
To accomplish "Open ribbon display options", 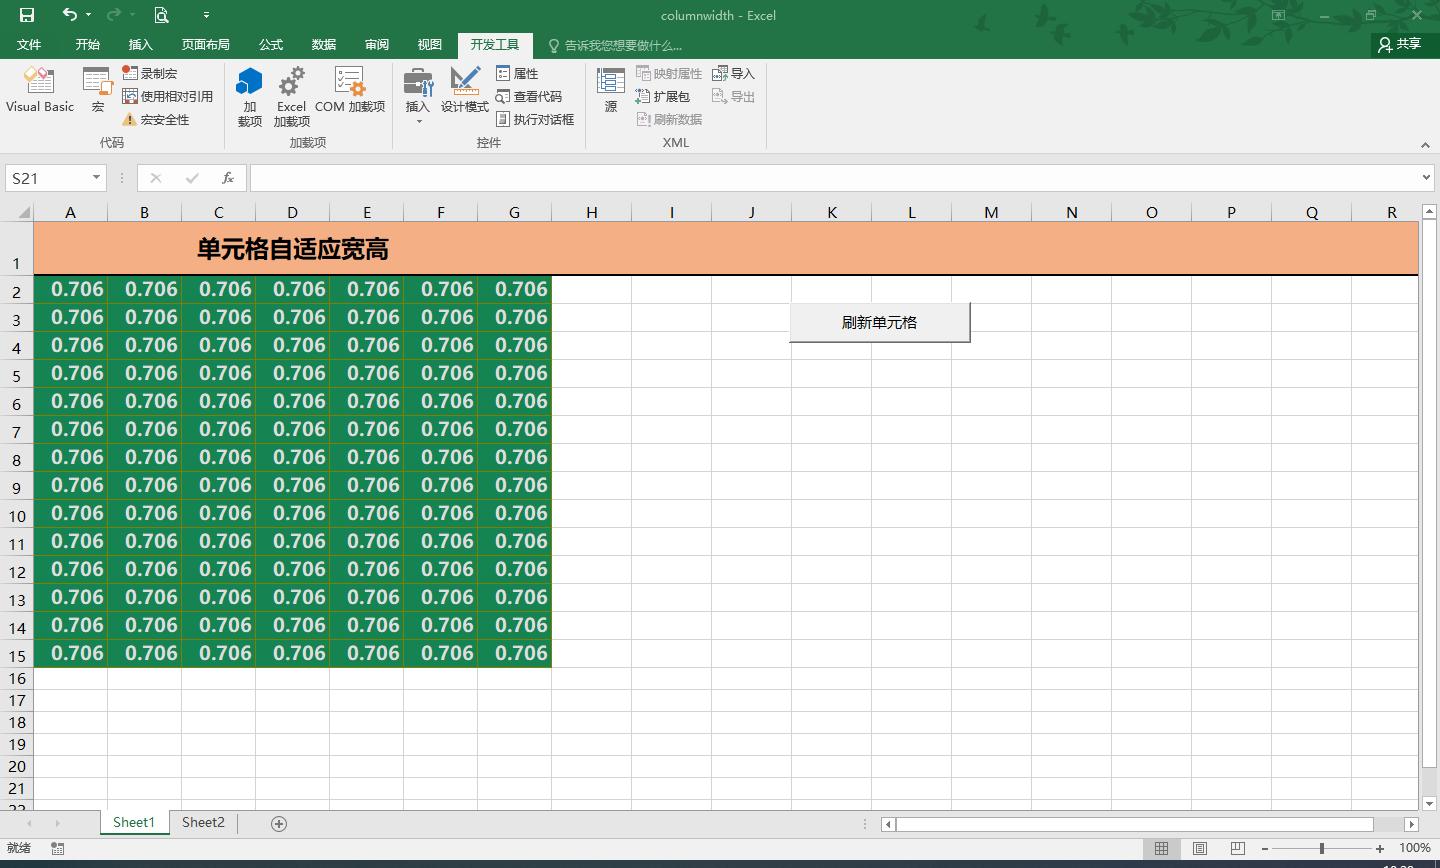I will click(1278, 15).
